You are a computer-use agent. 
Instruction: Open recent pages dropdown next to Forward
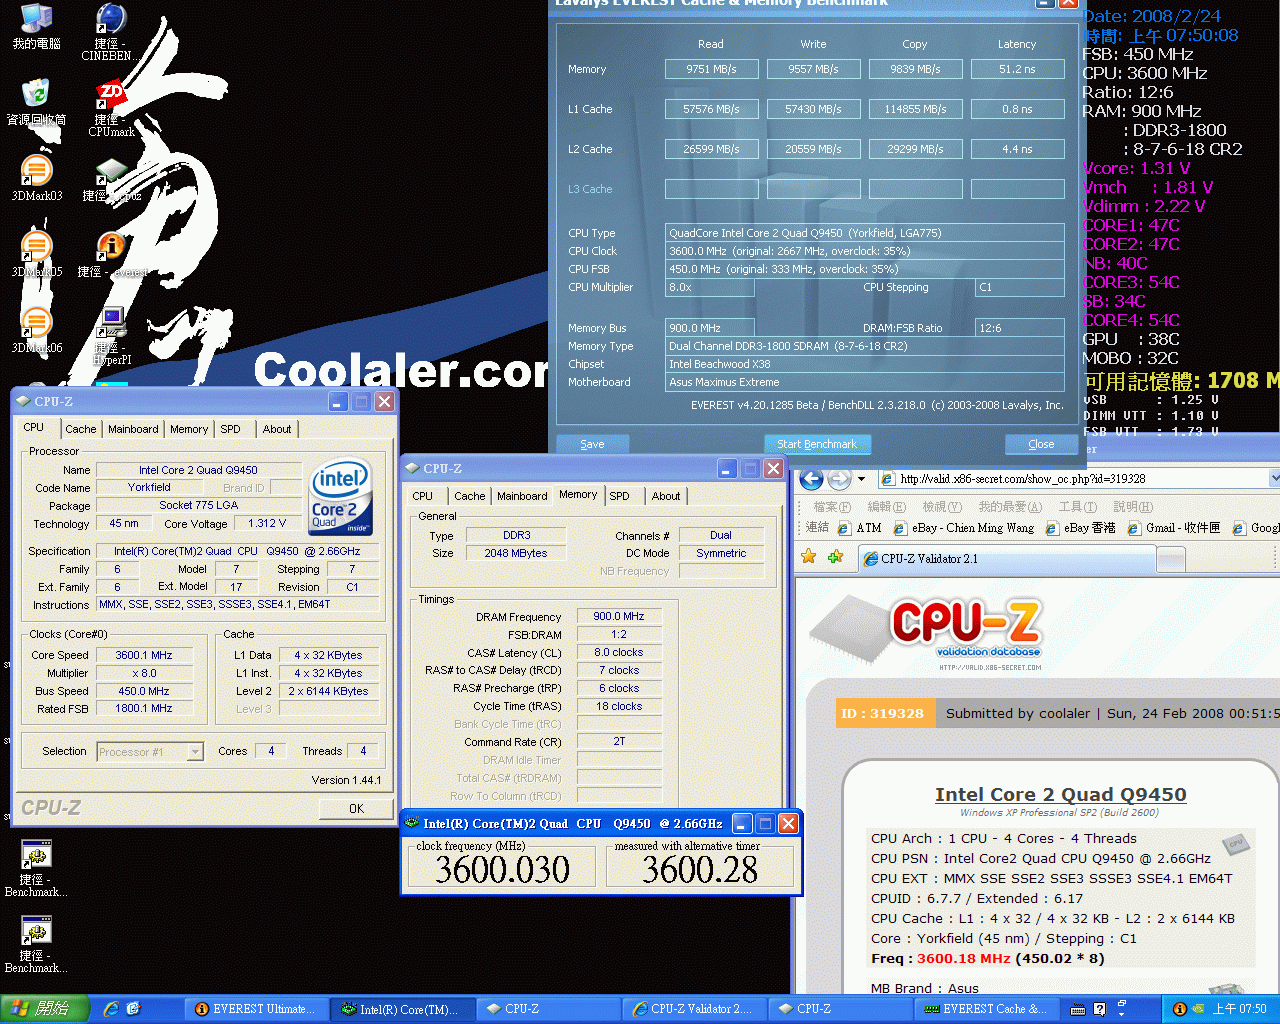pos(861,479)
